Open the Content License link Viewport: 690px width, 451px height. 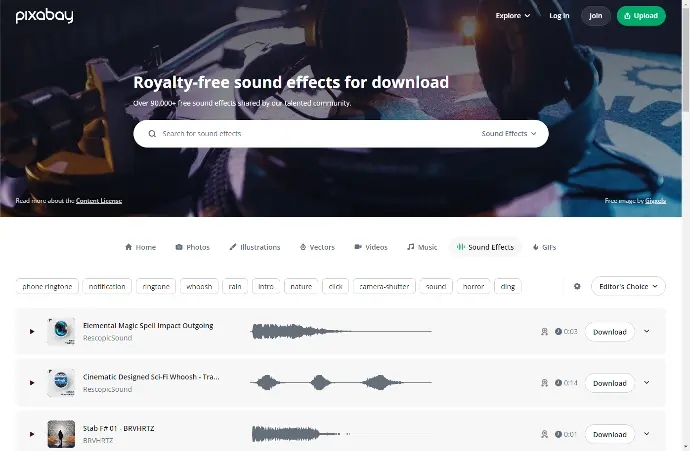(x=99, y=201)
